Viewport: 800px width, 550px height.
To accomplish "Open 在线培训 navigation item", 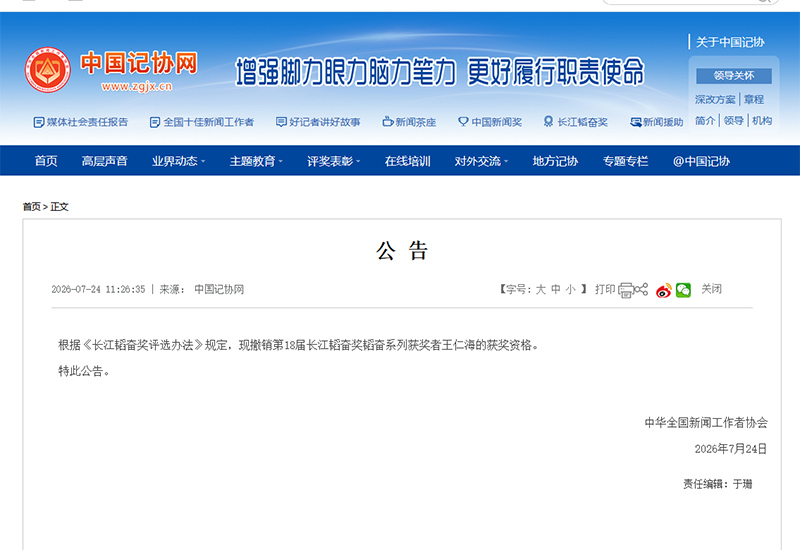I will pos(407,161).
